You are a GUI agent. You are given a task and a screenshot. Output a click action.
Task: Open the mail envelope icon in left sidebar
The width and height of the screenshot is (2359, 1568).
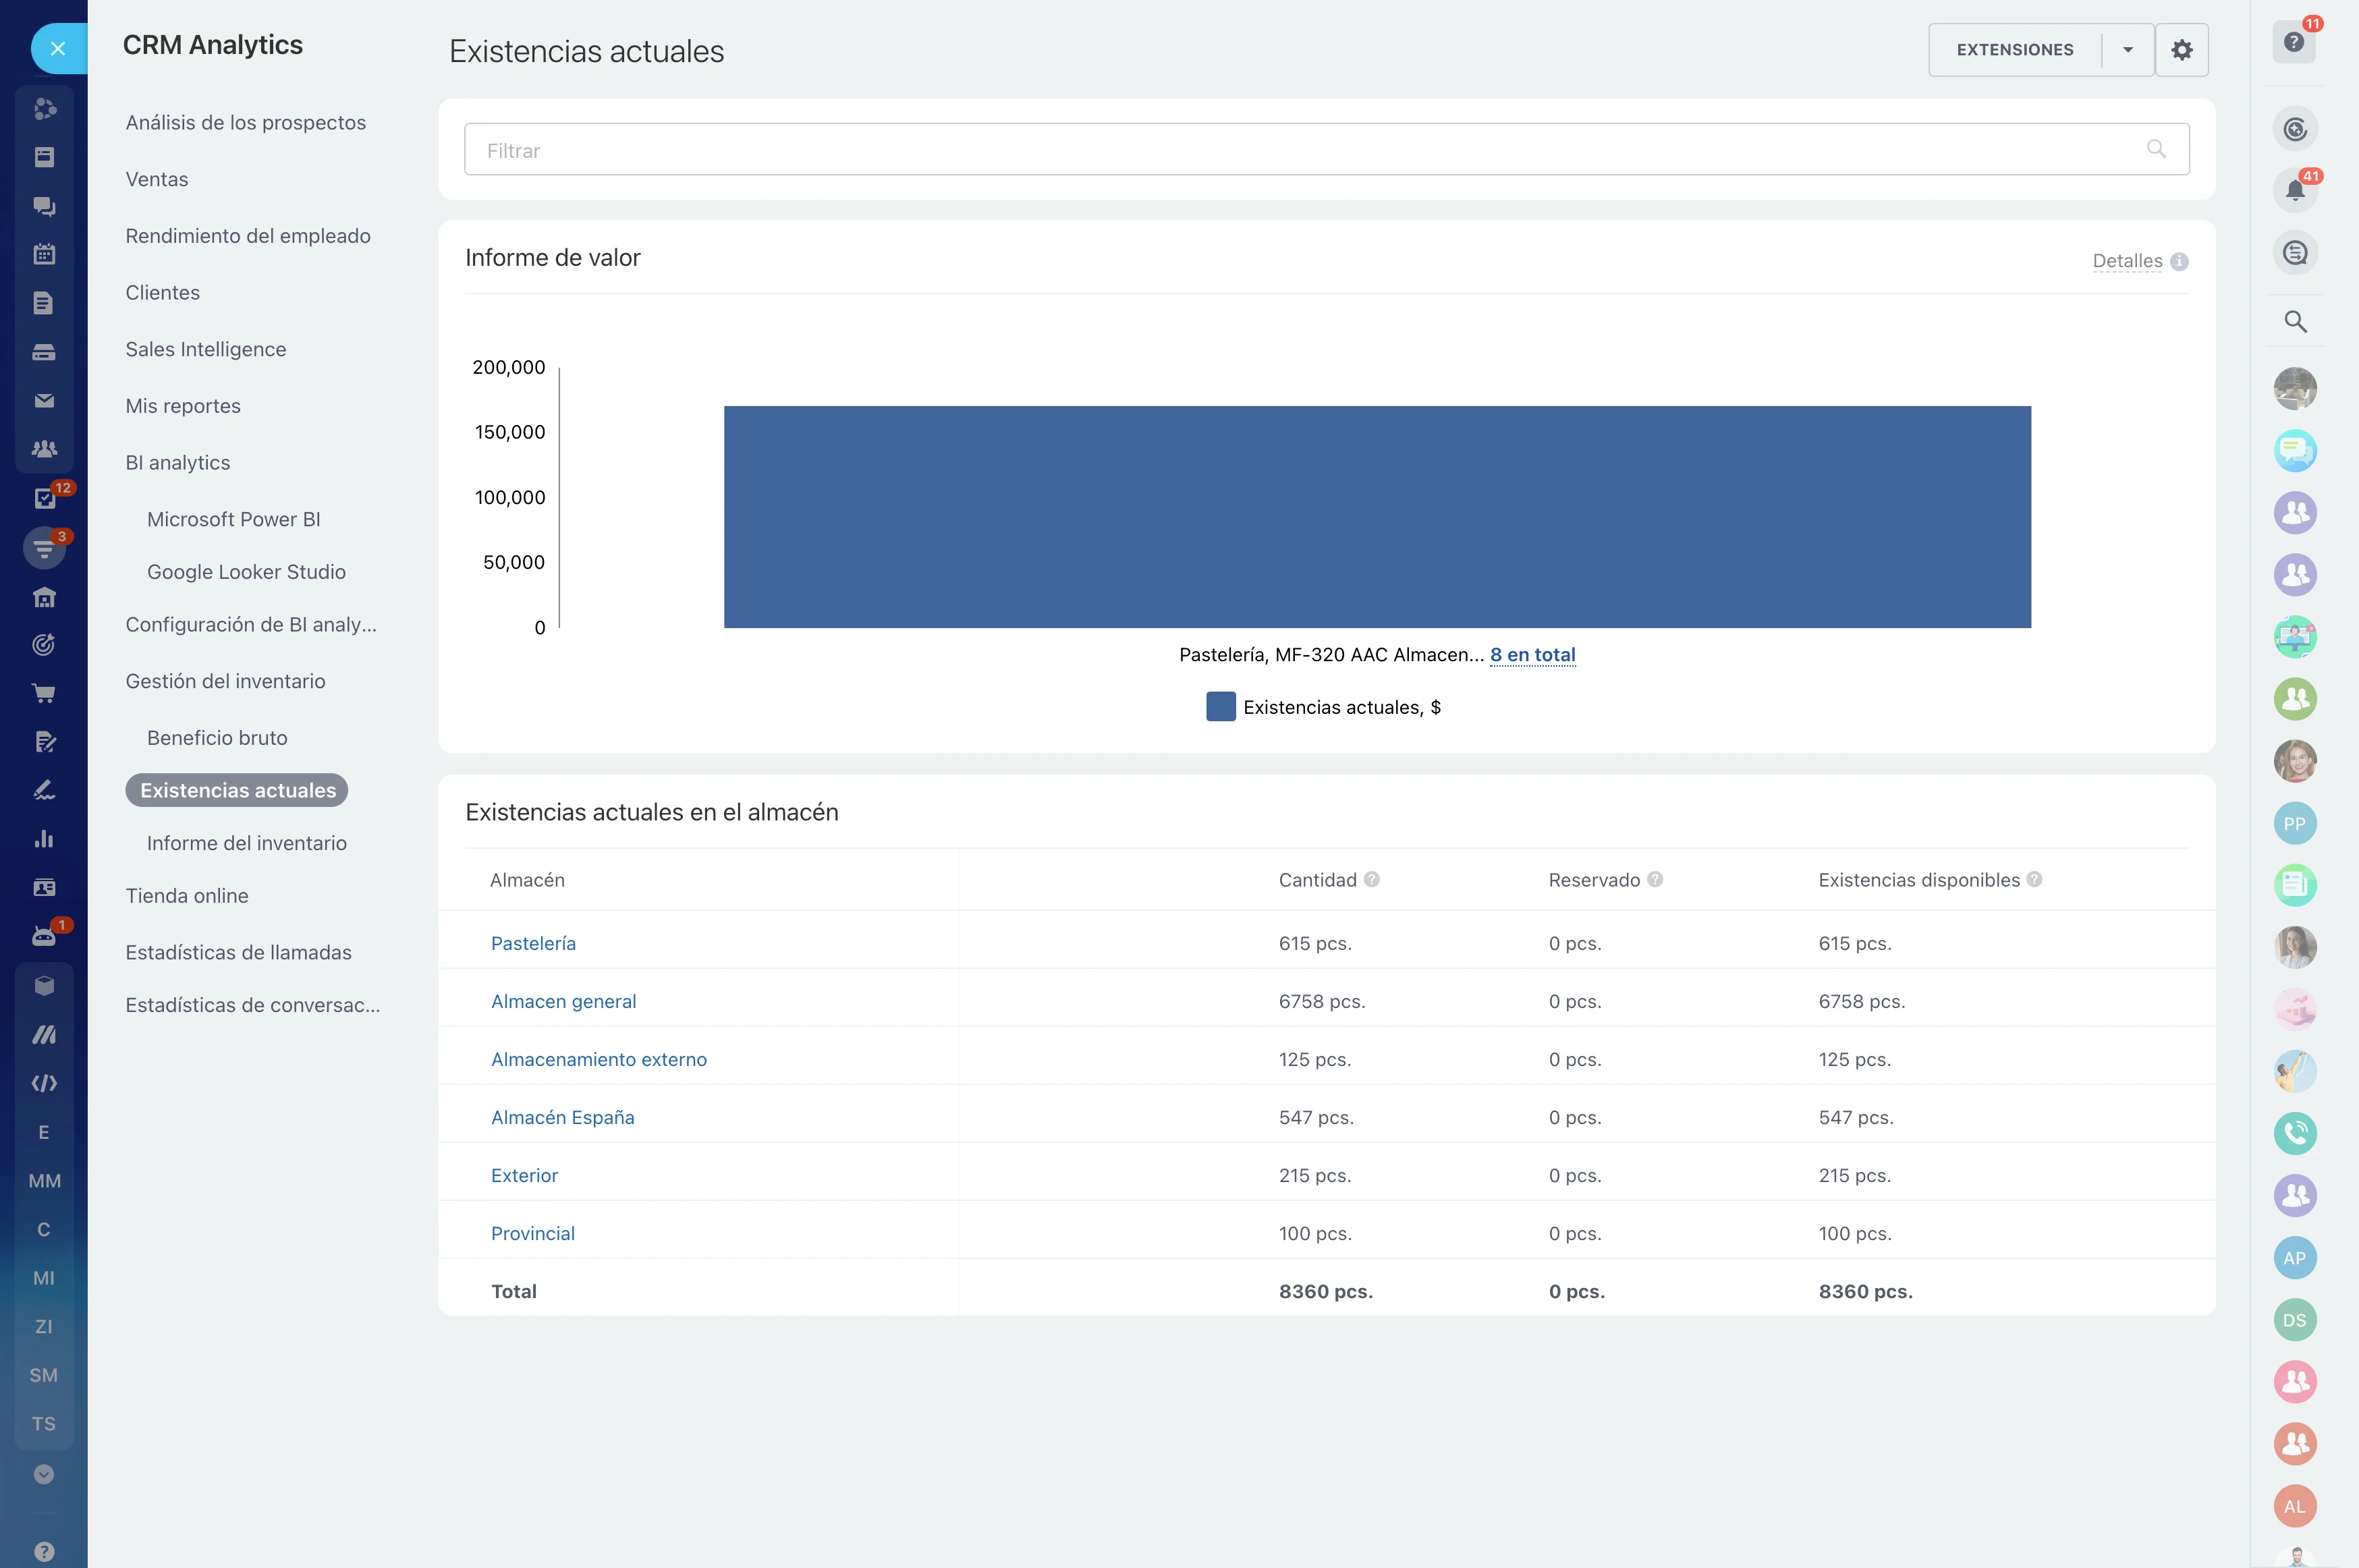pos(44,401)
